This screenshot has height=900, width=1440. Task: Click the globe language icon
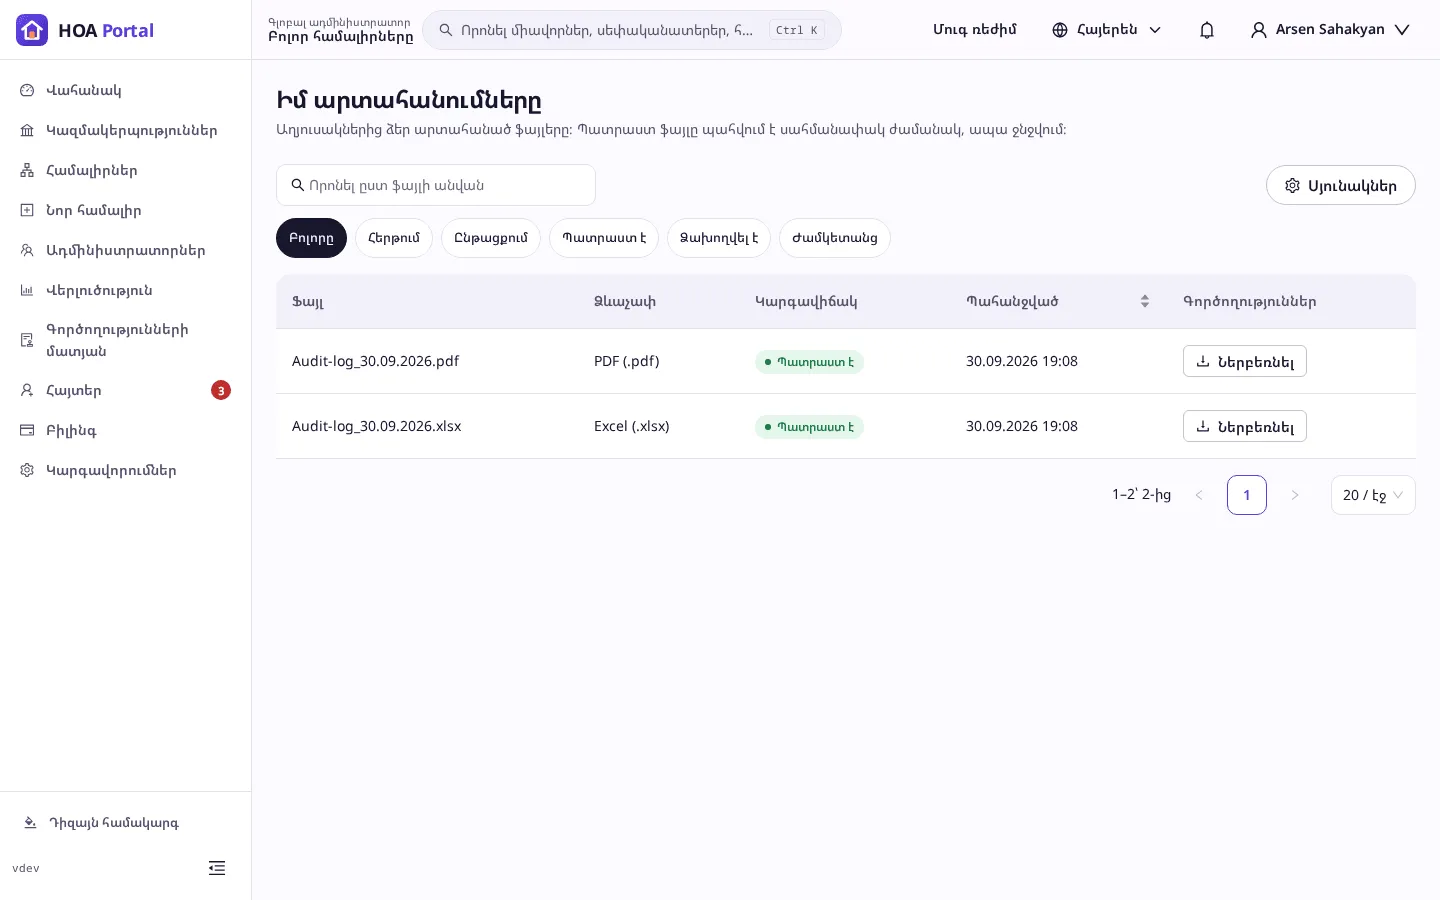pos(1060,30)
